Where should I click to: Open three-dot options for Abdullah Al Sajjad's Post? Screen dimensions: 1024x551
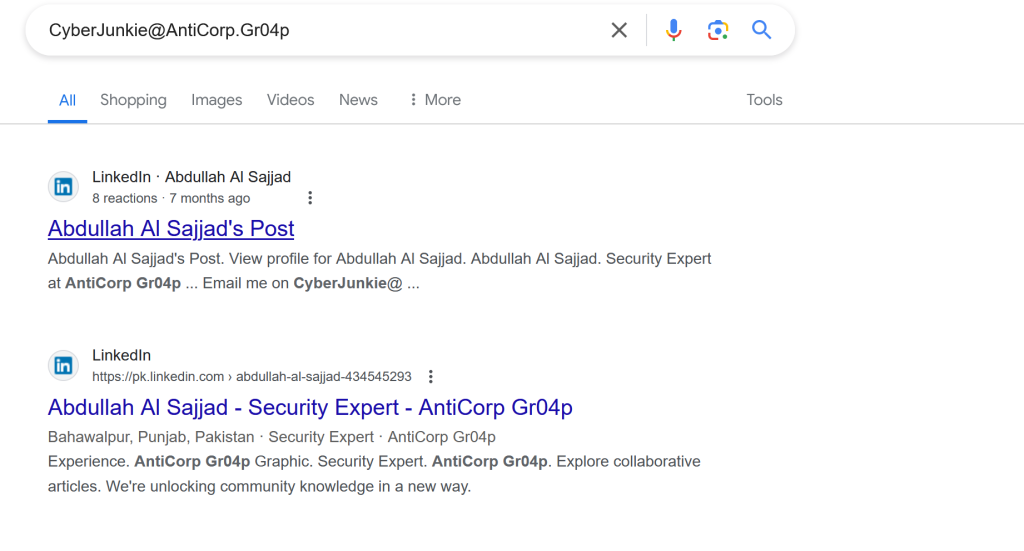click(310, 198)
